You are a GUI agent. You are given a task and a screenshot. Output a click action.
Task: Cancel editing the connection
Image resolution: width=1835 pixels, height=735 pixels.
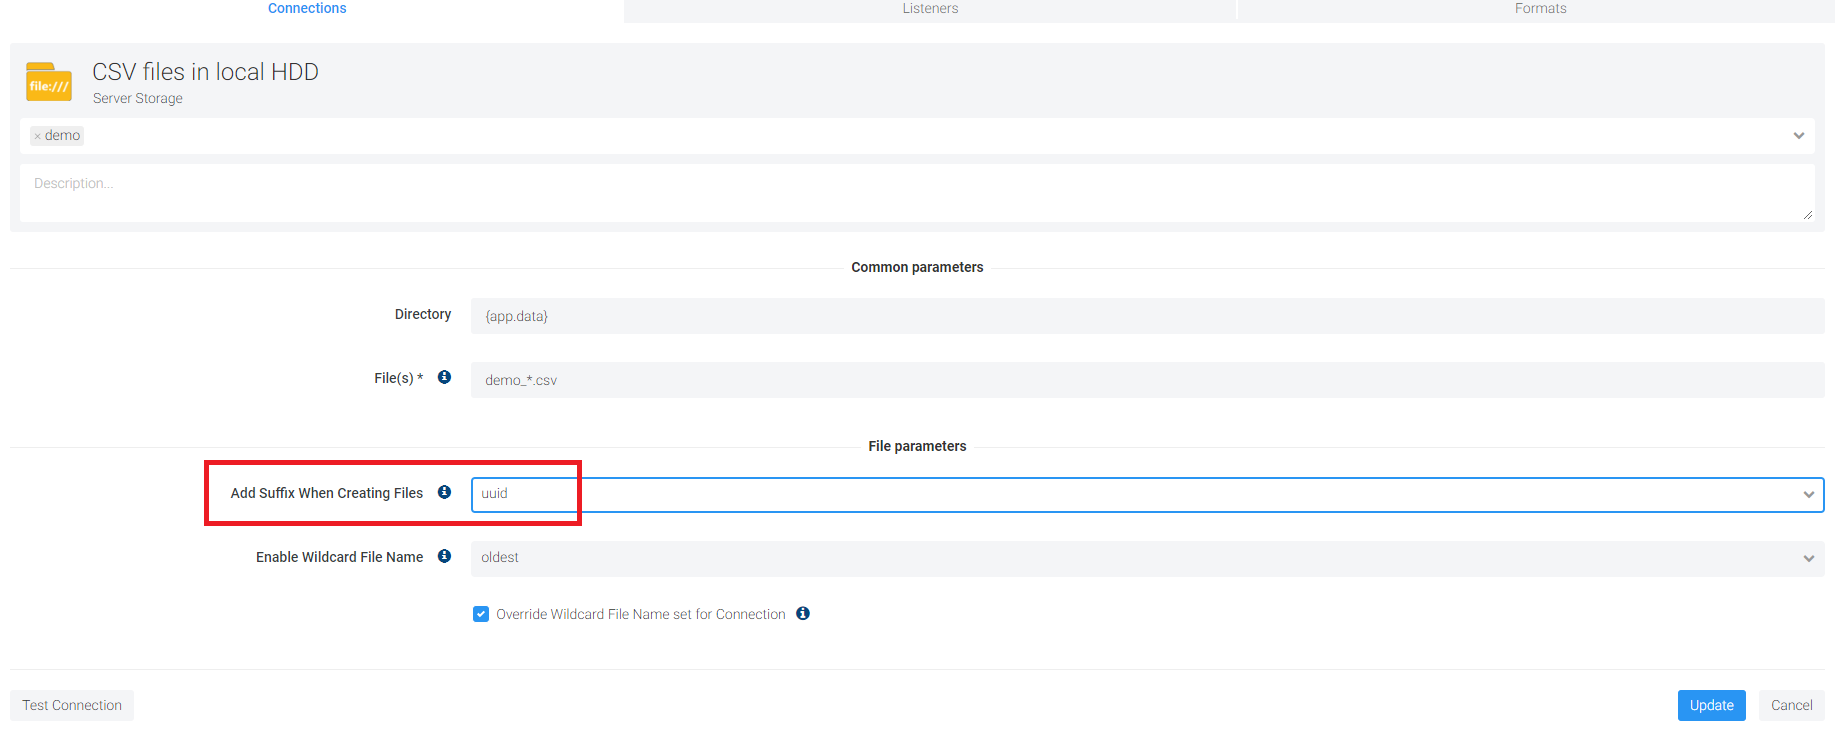(1791, 705)
